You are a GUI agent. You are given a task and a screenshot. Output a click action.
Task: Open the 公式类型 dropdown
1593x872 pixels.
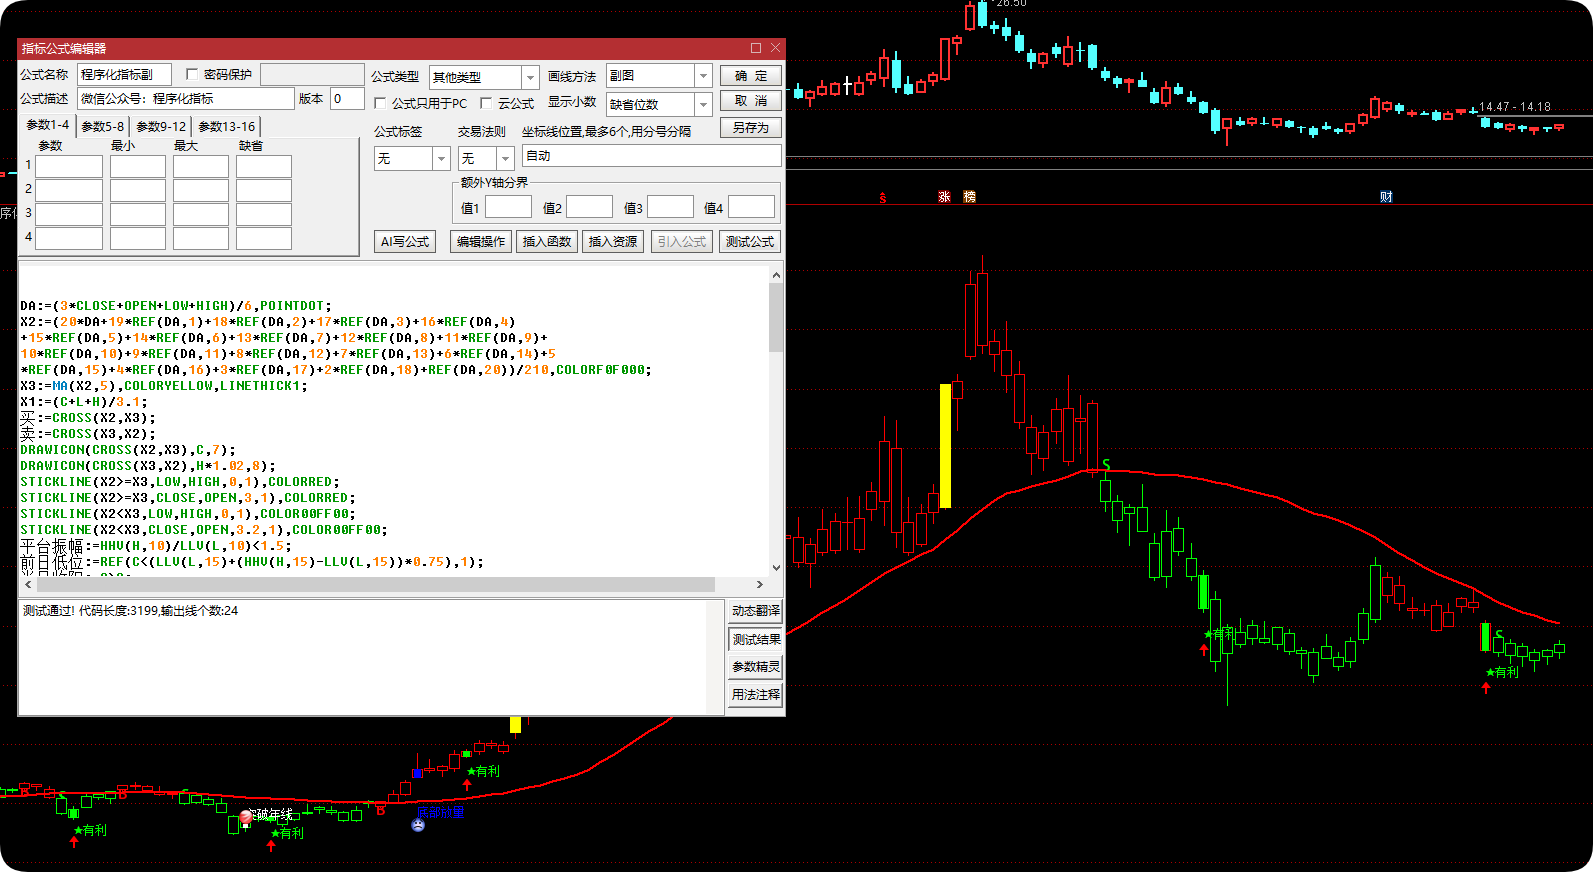[530, 77]
